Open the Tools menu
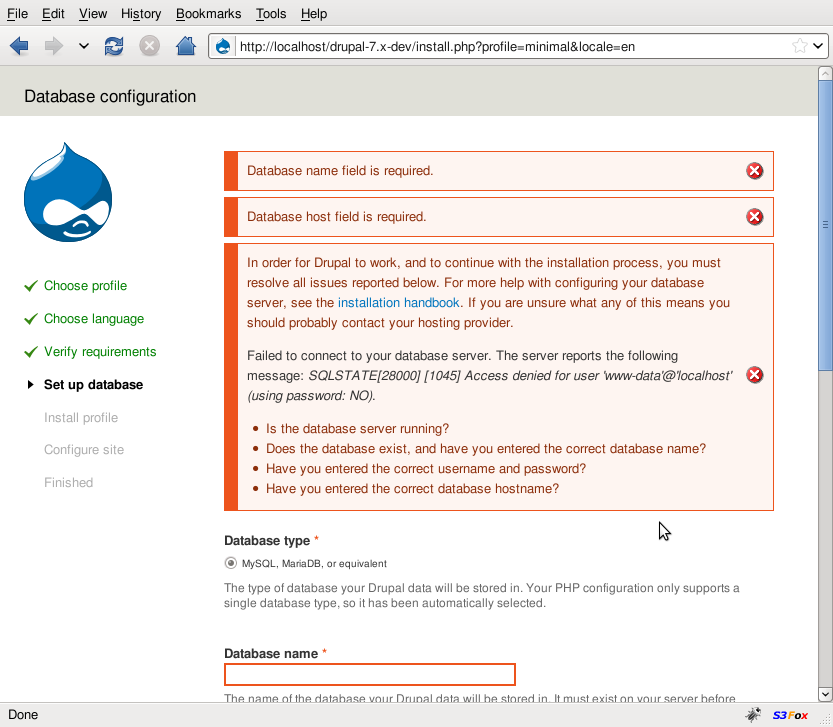The image size is (833, 727). [270, 14]
